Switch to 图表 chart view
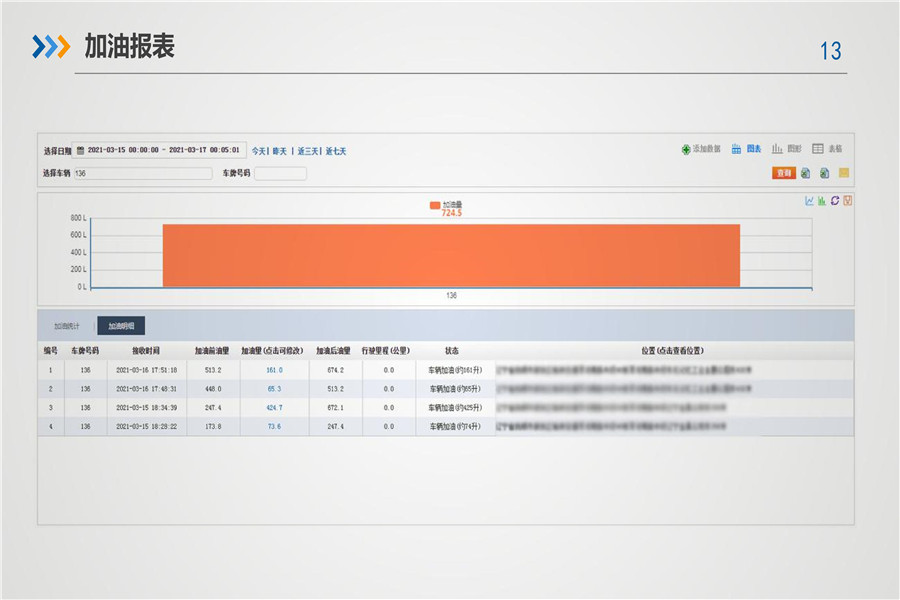The width and height of the screenshot is (900, 600). 746,149
